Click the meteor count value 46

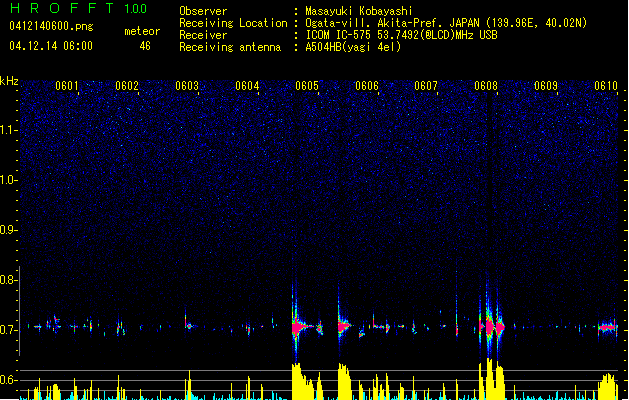tap(145, 46)
